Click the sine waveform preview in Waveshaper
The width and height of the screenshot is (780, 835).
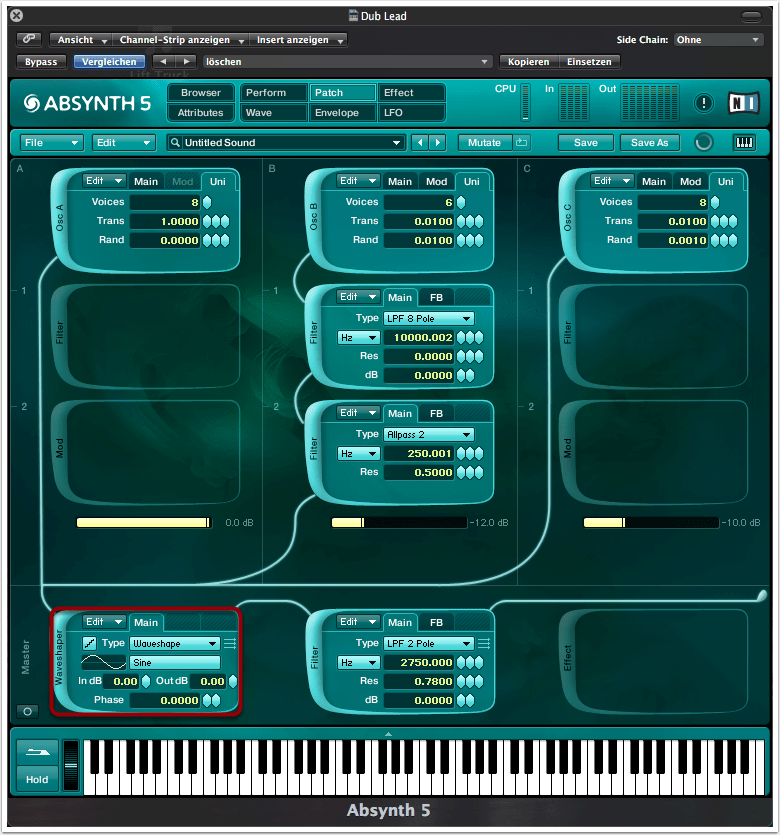coord(103,662)
